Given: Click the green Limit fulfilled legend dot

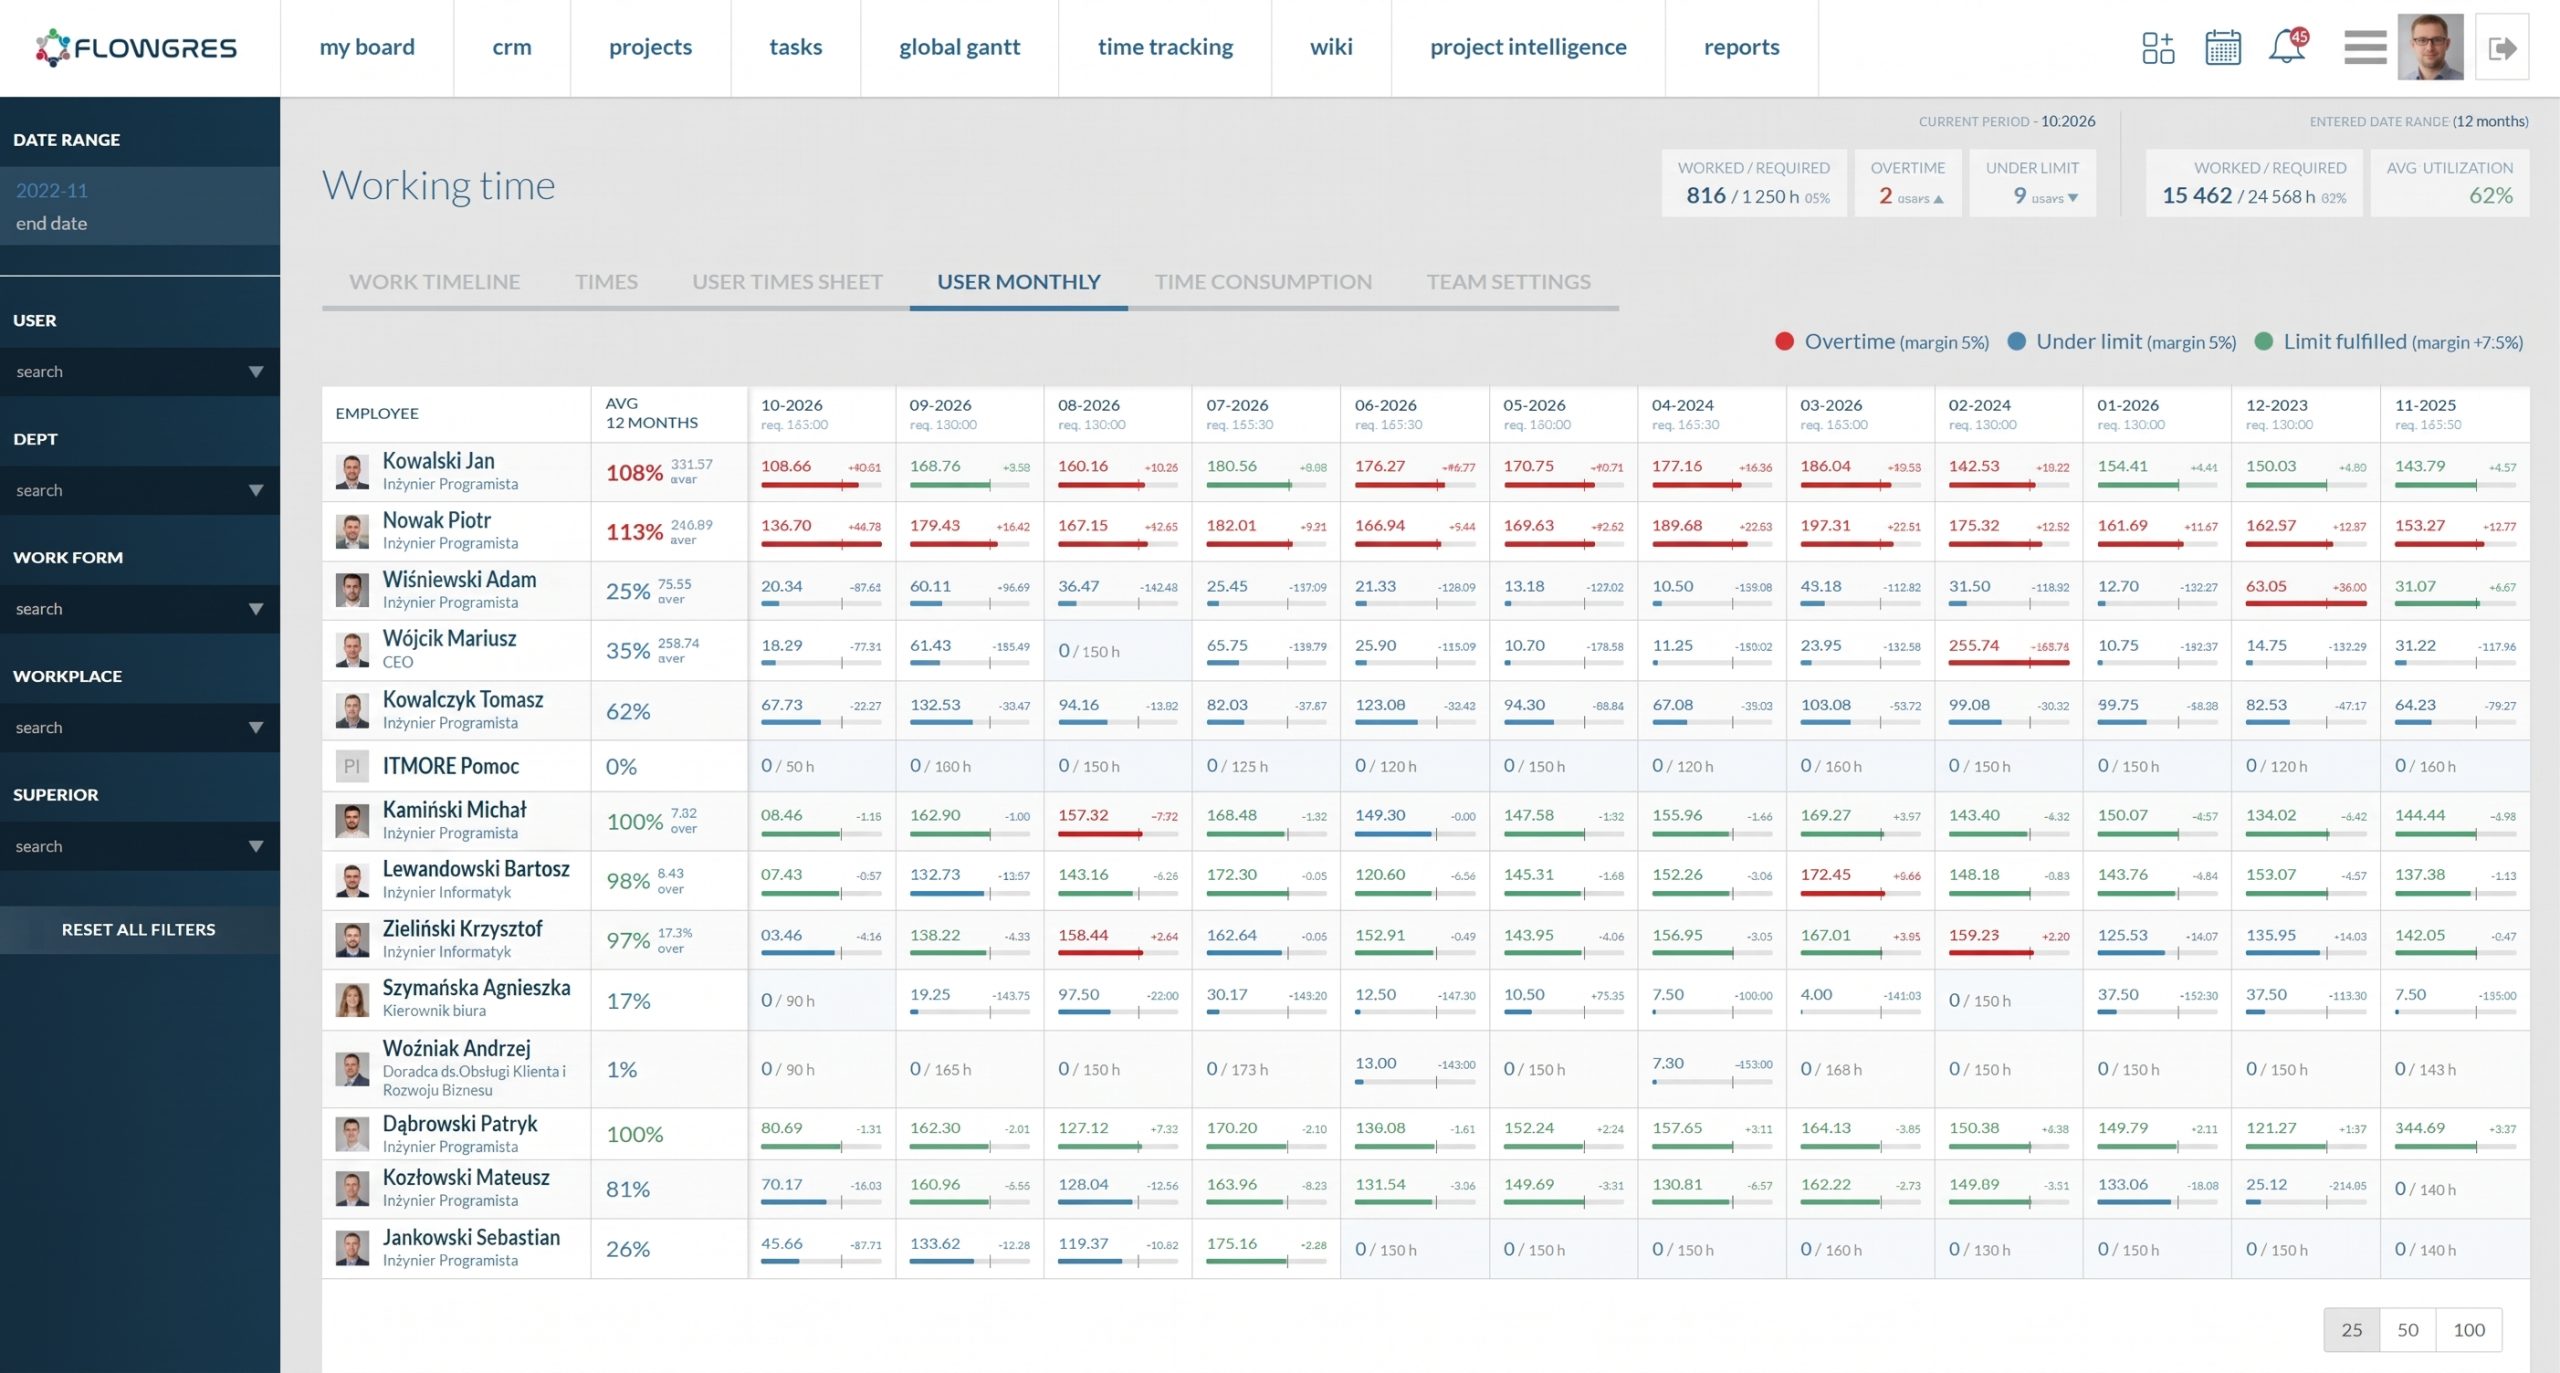Looking at the screenshot, I should (2264, 341).
